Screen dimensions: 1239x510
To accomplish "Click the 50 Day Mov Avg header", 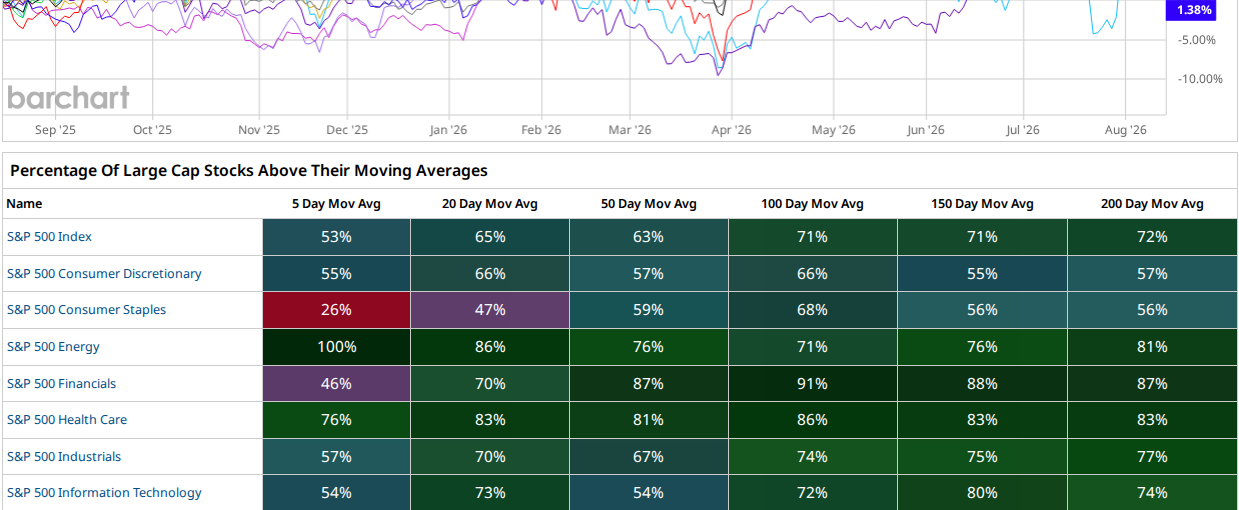I will coord(649,204).
